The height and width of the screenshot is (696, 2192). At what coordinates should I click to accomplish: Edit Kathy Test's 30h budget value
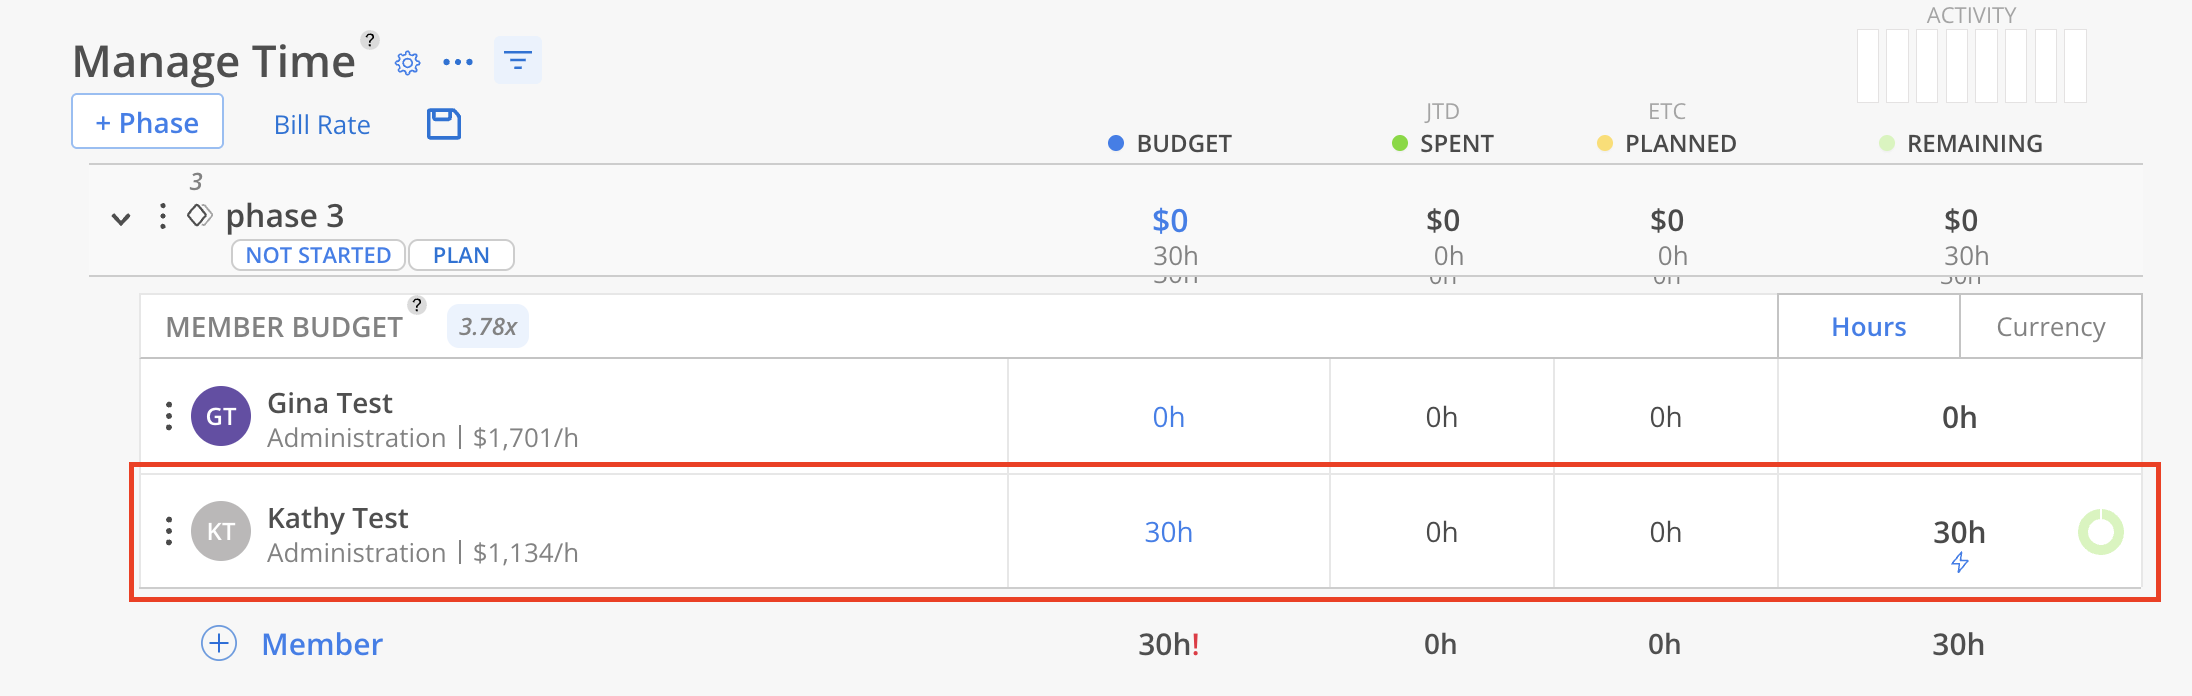point(1168,532)
